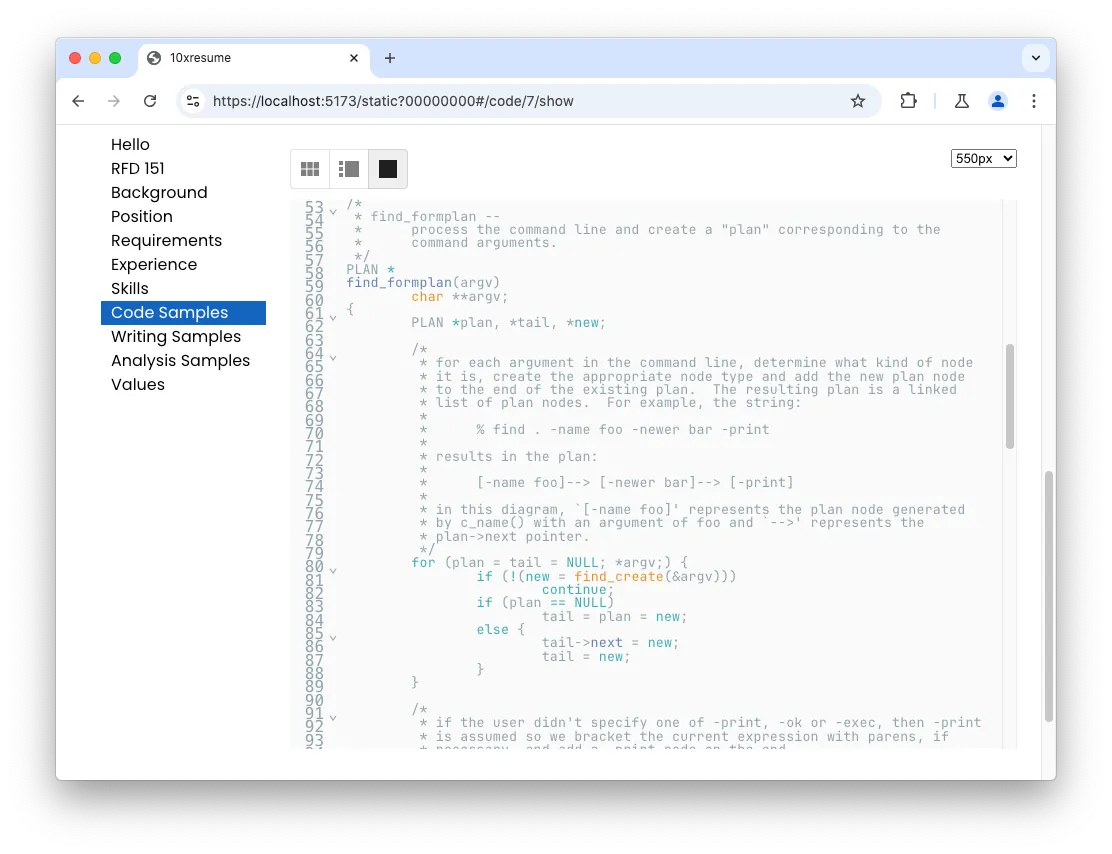Image resolution: width=1112 pixels, height=854 pixels.
Task: Click the site info icon in address bar
Action: [192, 101]
